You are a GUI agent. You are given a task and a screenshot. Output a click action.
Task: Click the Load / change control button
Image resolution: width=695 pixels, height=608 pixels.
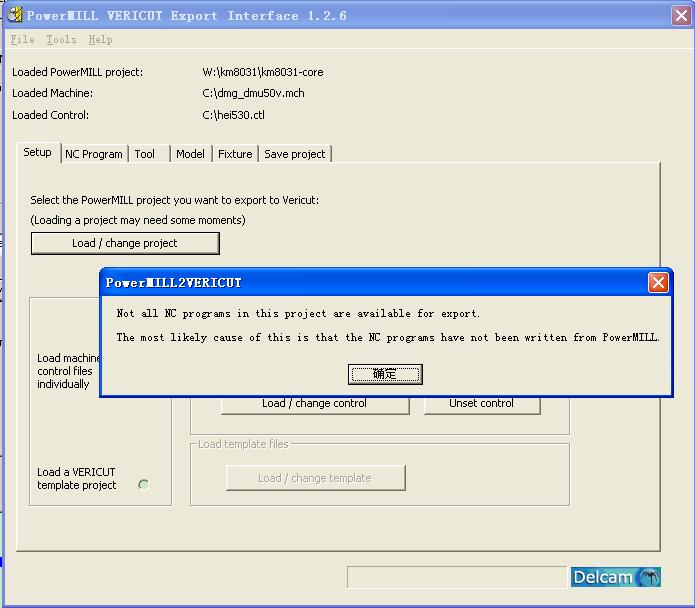point(314,404)
